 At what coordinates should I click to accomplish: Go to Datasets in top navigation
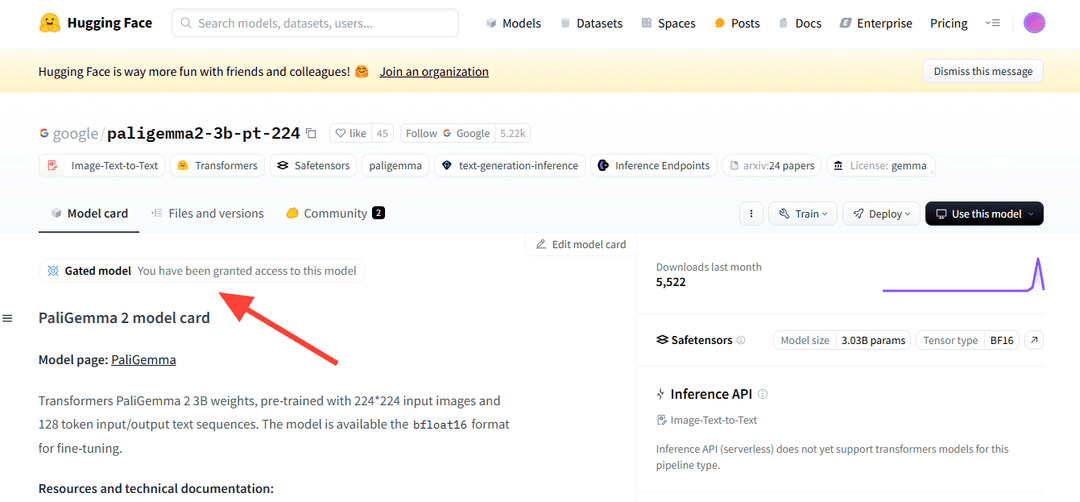591,23
